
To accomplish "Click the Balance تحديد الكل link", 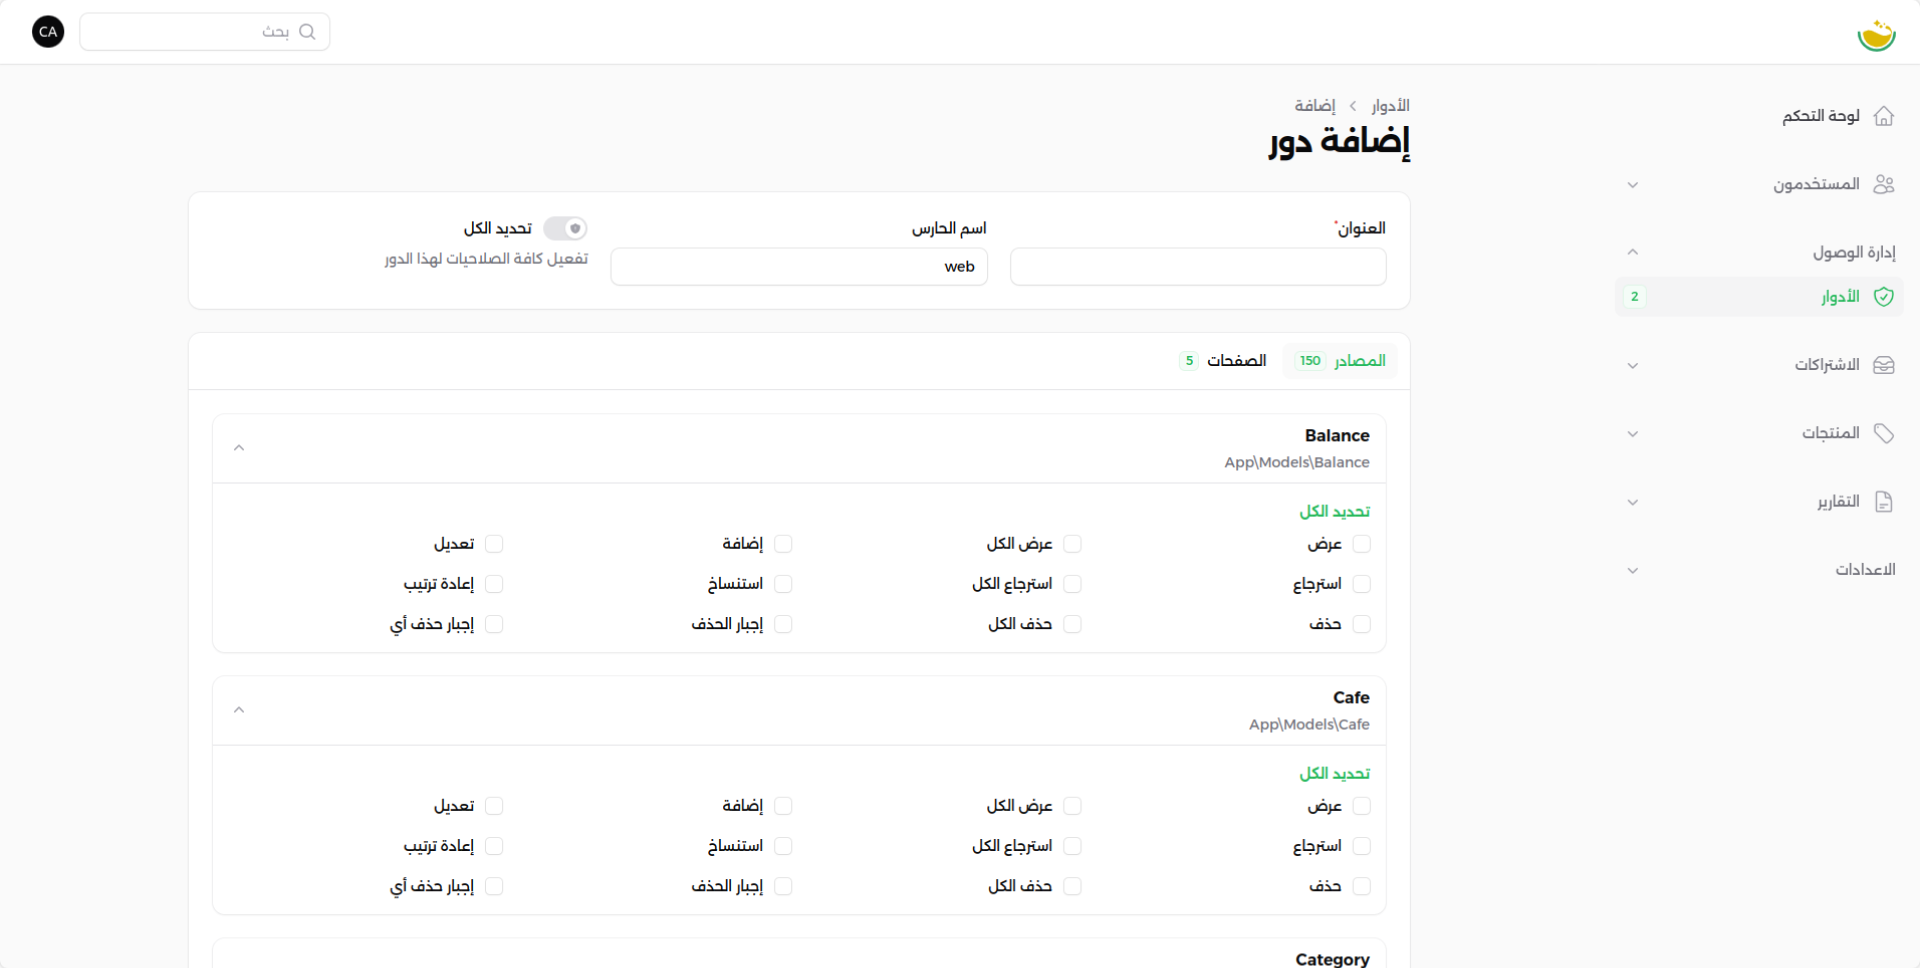I will [x=1335, y=512].
